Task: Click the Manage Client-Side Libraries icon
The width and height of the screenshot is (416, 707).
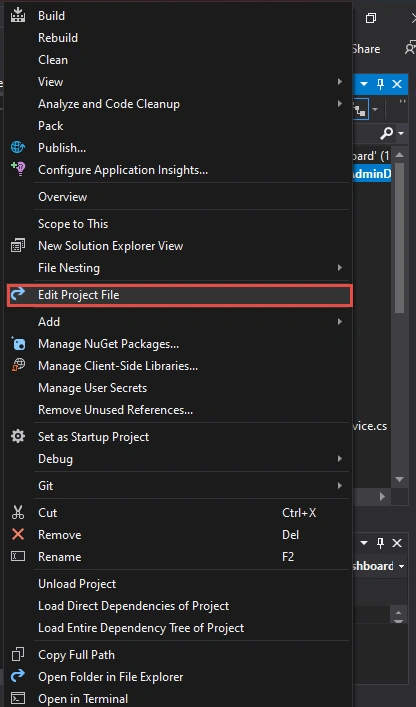Action: click(x=18, y=366)
